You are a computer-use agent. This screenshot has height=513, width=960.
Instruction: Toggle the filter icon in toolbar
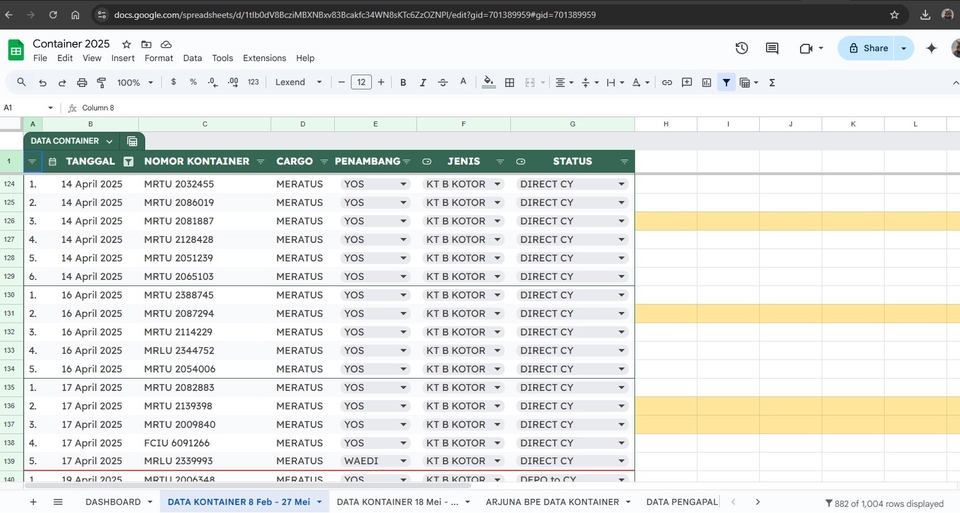(726, 83)
